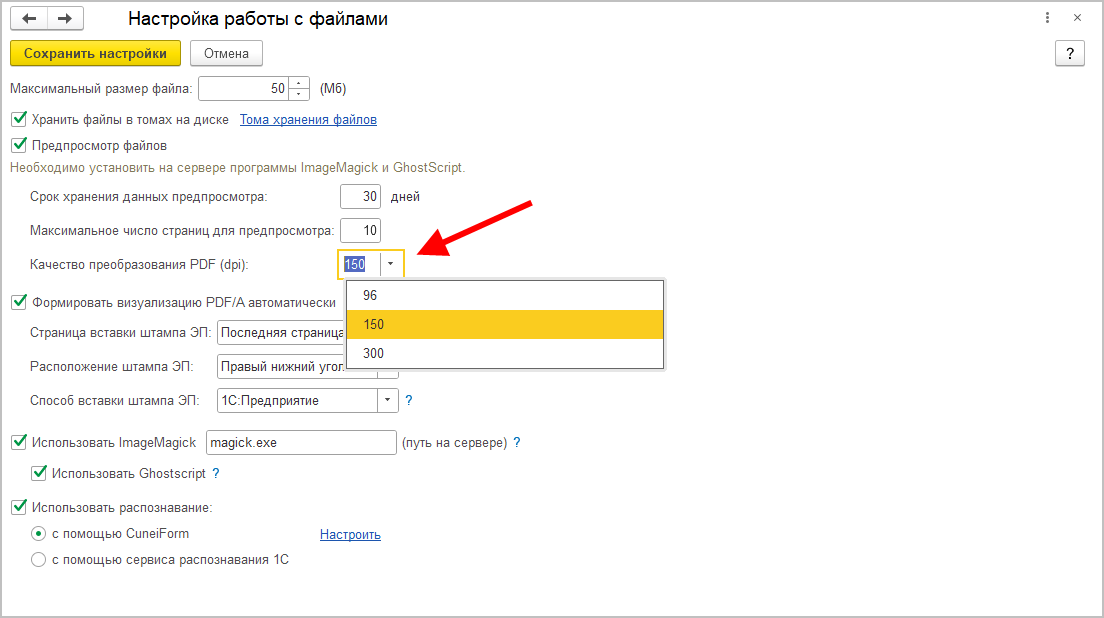Collapse the PDF quality dpi dropdown arrow

click(391, 264)
